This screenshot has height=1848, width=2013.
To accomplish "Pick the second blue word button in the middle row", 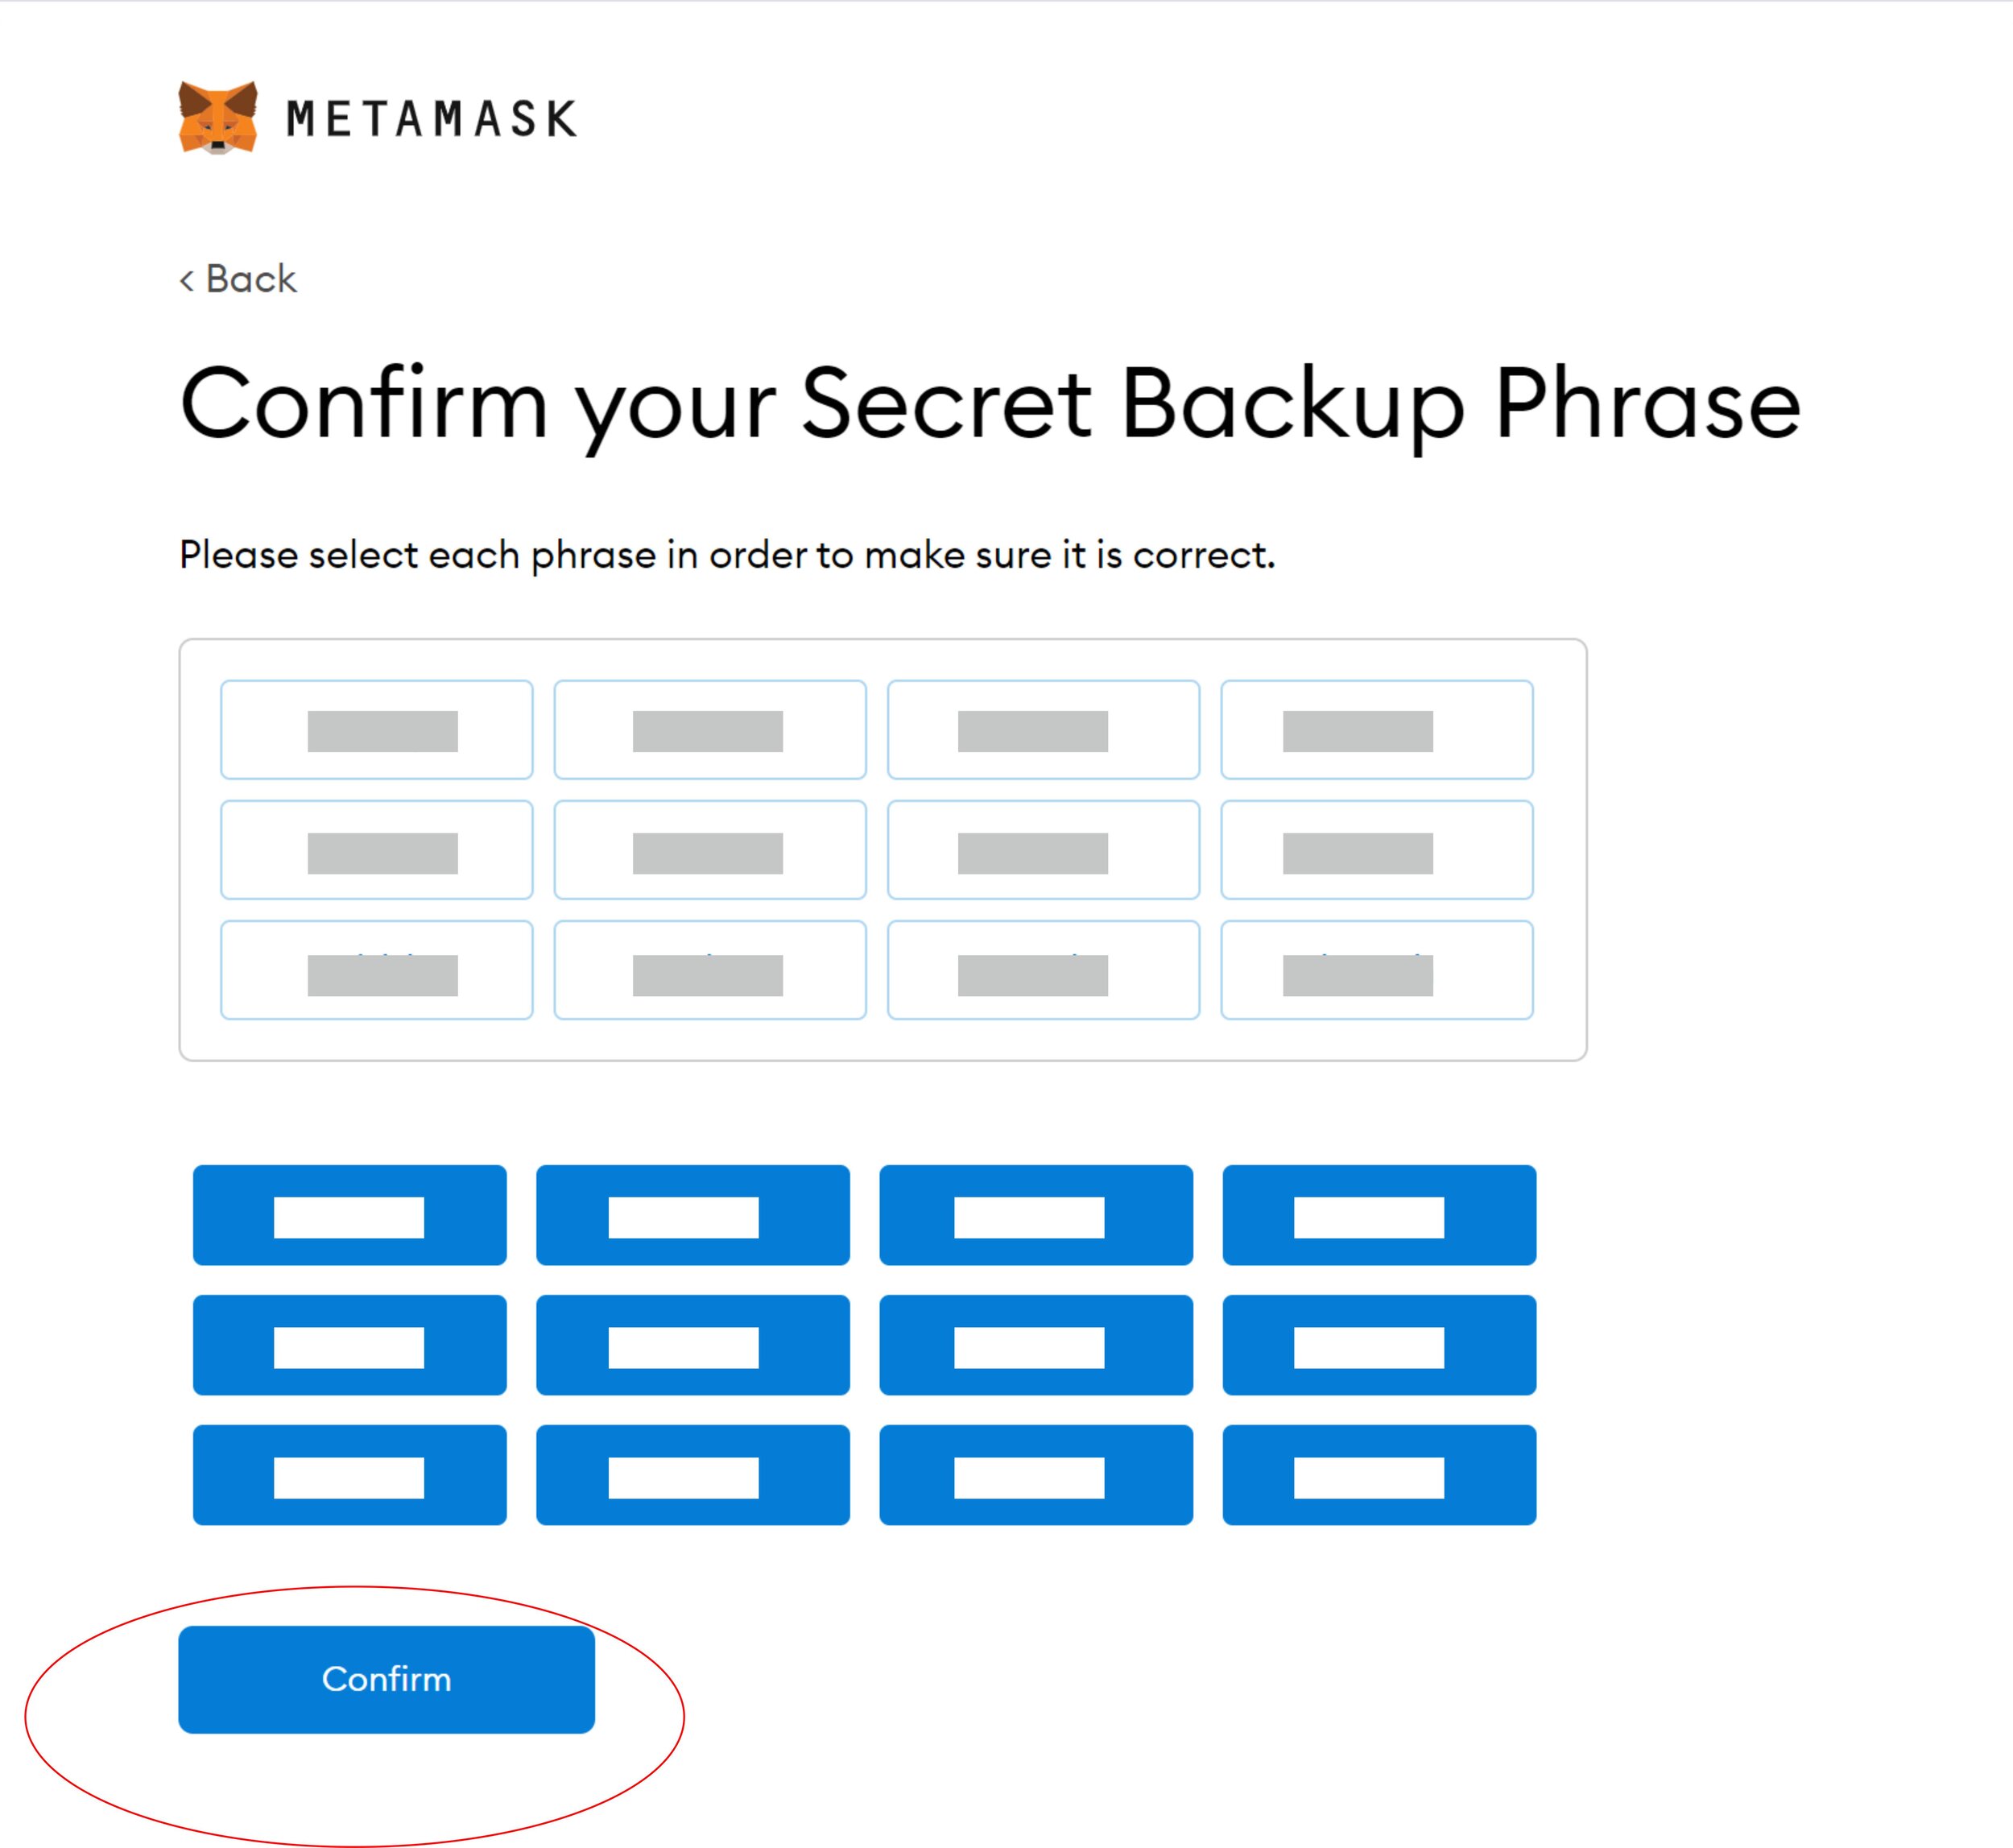I will click(692, 1345).
